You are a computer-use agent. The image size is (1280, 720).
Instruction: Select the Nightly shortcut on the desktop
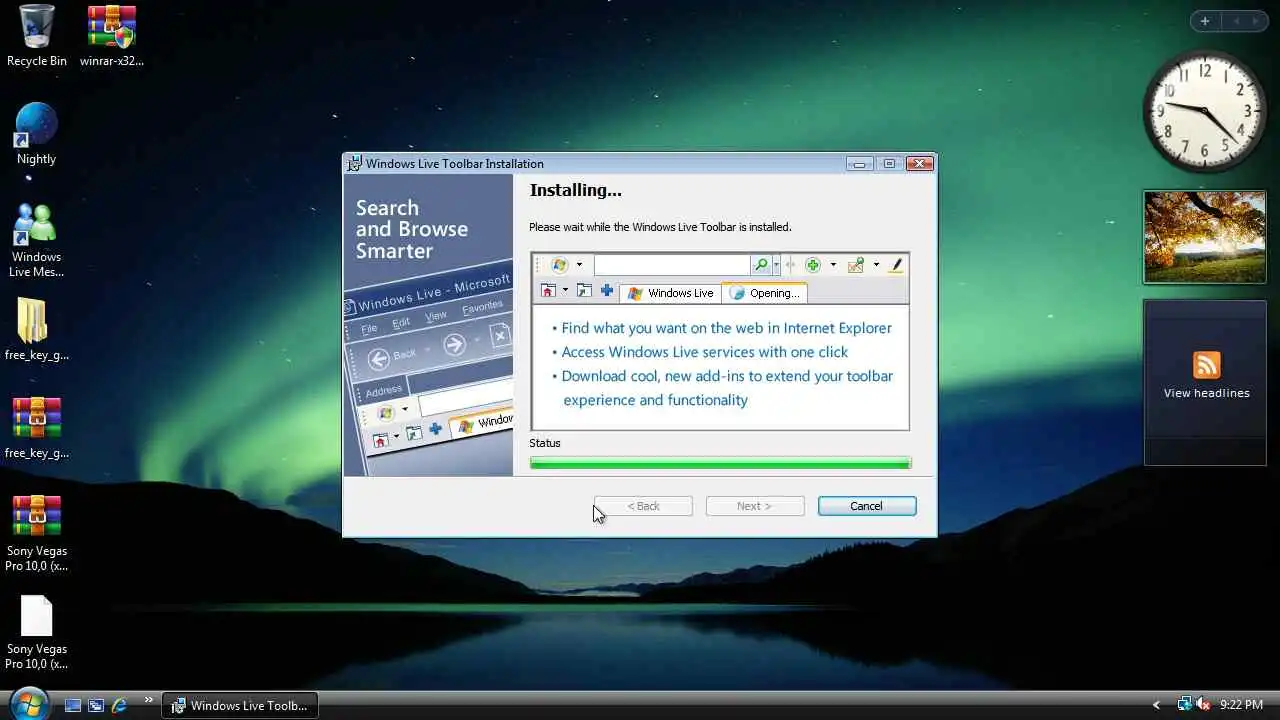(x=36, y=134)
